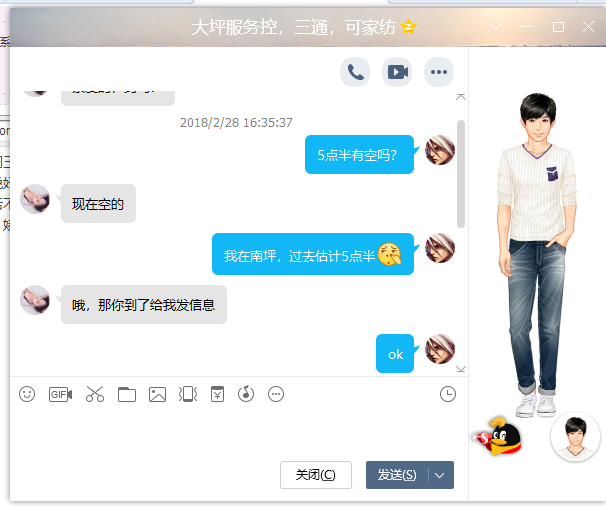606x506 pixels.
Task: Send a file using the folder icon
Action: (x=127, y=395)
